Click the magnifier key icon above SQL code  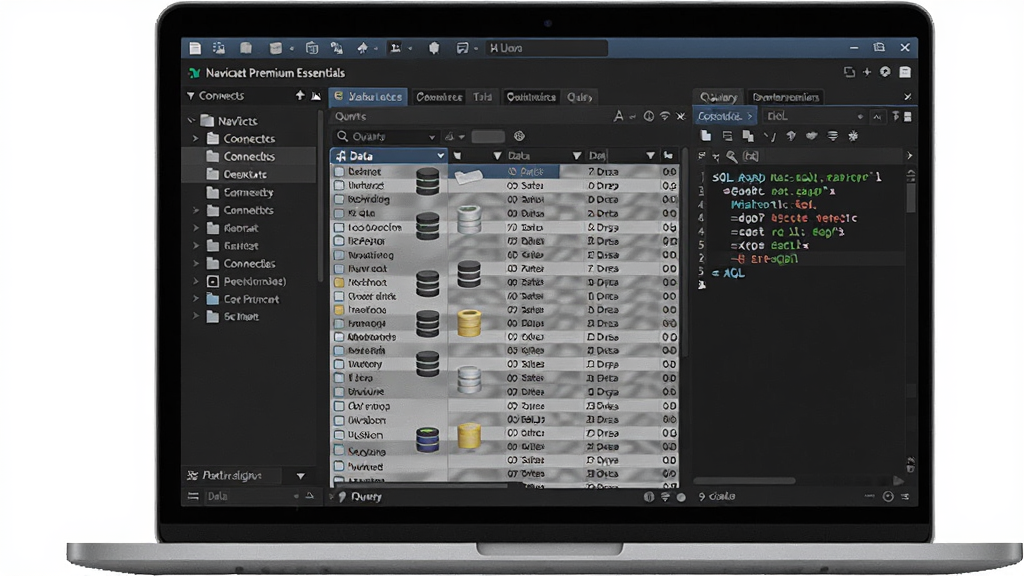[x=732, y=156]
